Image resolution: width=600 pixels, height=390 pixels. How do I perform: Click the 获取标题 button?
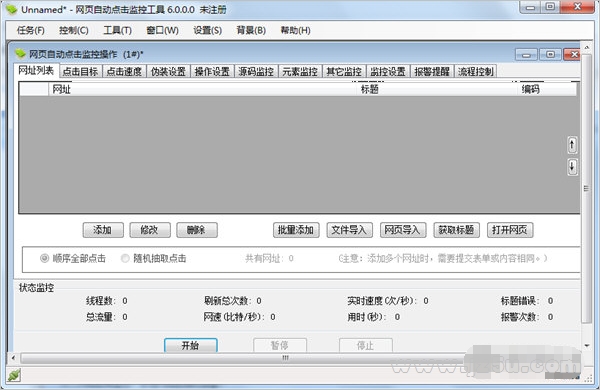click(457, 230)
